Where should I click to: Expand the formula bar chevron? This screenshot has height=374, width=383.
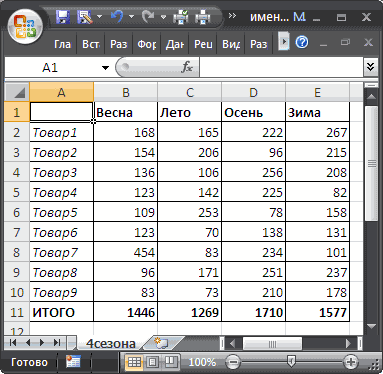[x=370, y=67]
